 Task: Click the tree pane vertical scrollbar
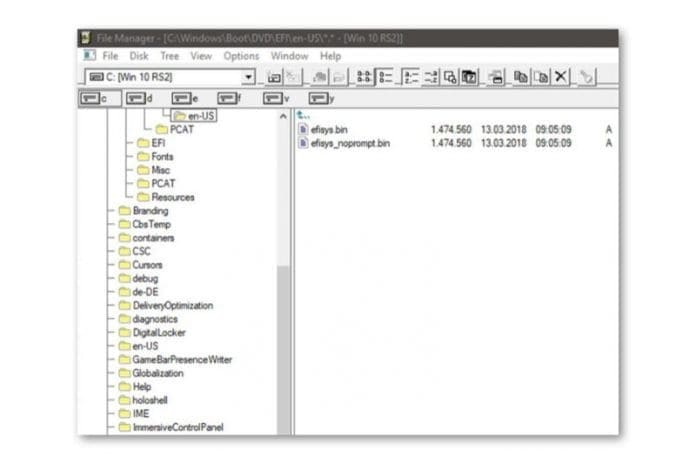pyautogui.click(x=284, y=300)
